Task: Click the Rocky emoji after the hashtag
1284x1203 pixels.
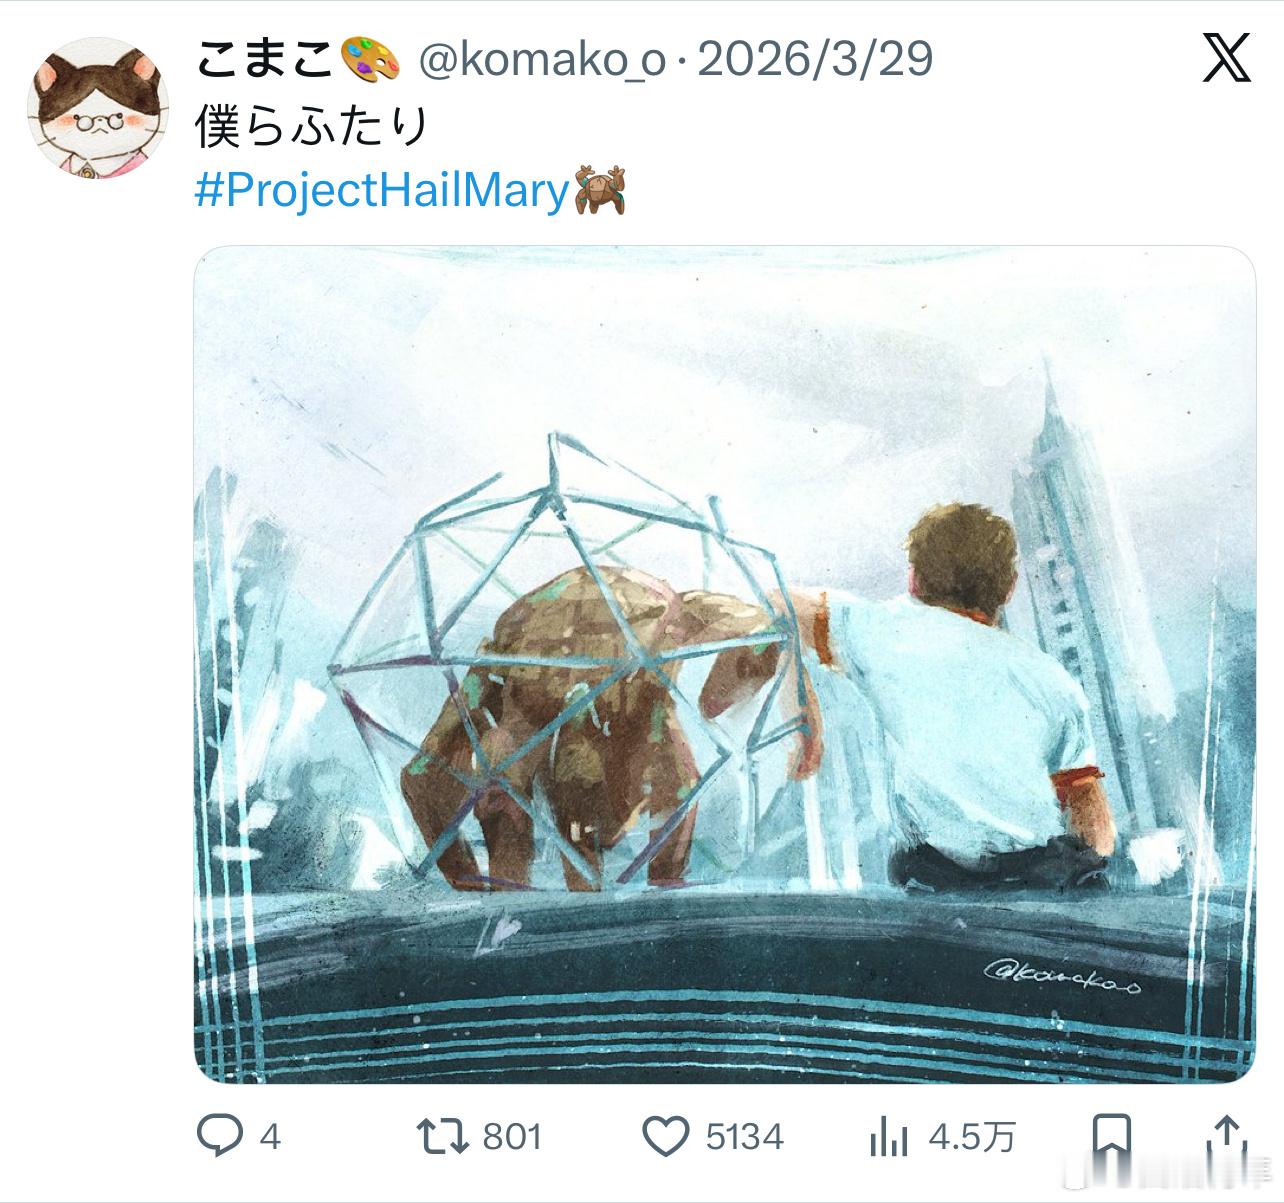Action: pyautogui.click(x=600, y=190)
